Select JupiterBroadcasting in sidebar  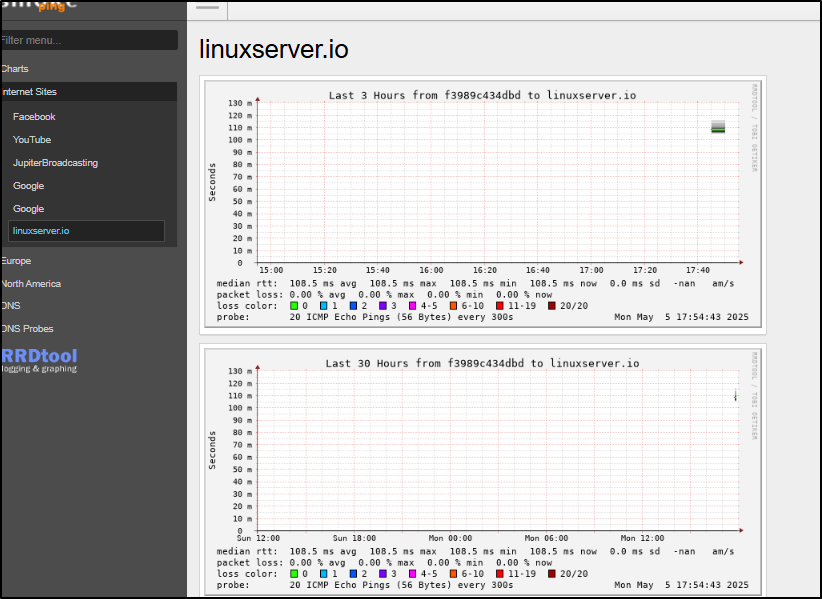[56, 163]
